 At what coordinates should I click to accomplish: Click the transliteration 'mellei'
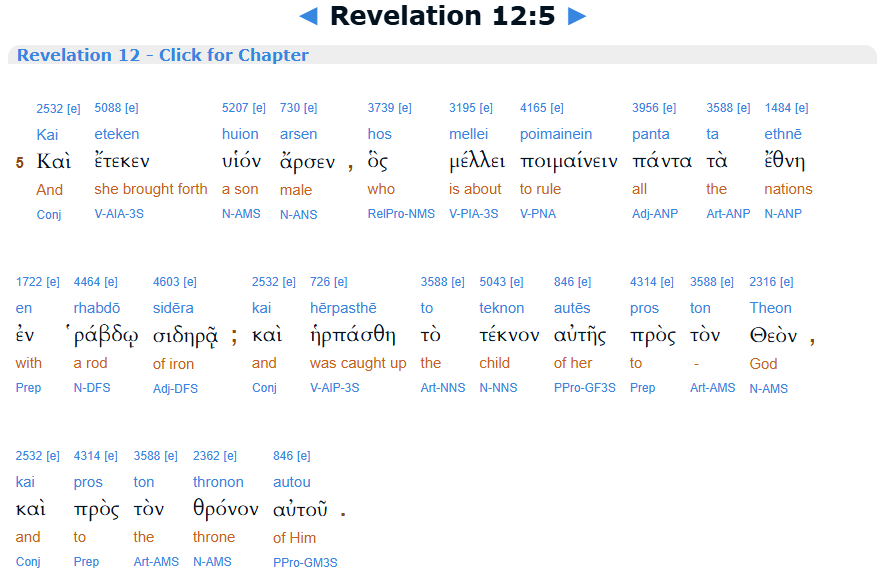tap(469, 134)
